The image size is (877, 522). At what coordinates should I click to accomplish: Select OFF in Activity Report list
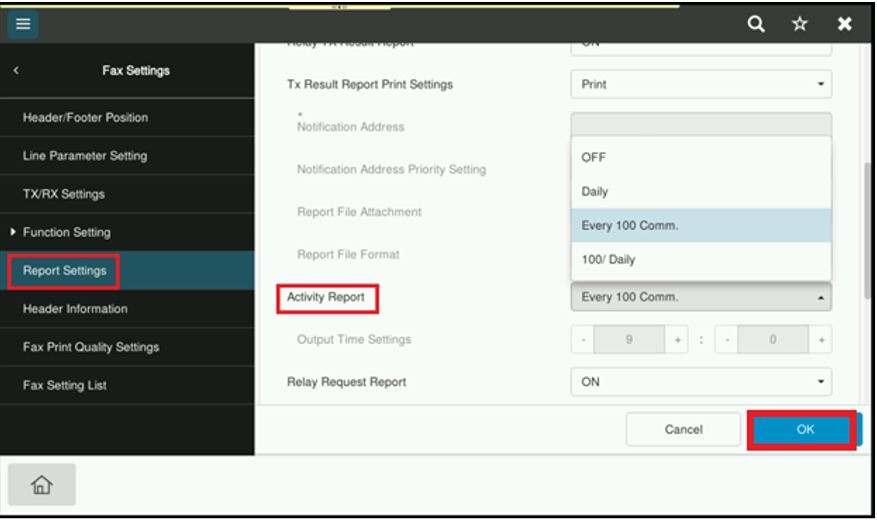pyautogui.click(x=700, y=157)
